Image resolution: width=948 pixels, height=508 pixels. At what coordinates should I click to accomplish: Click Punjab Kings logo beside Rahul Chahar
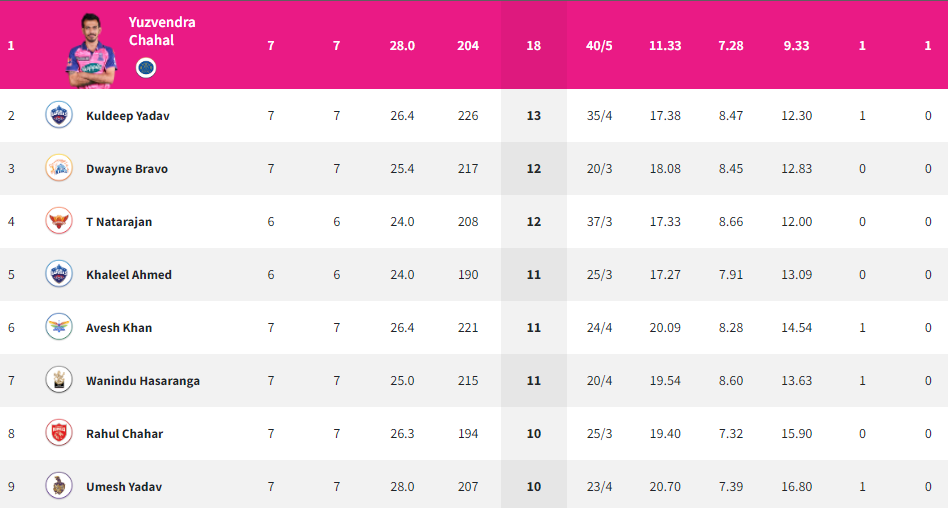(59, 433)
